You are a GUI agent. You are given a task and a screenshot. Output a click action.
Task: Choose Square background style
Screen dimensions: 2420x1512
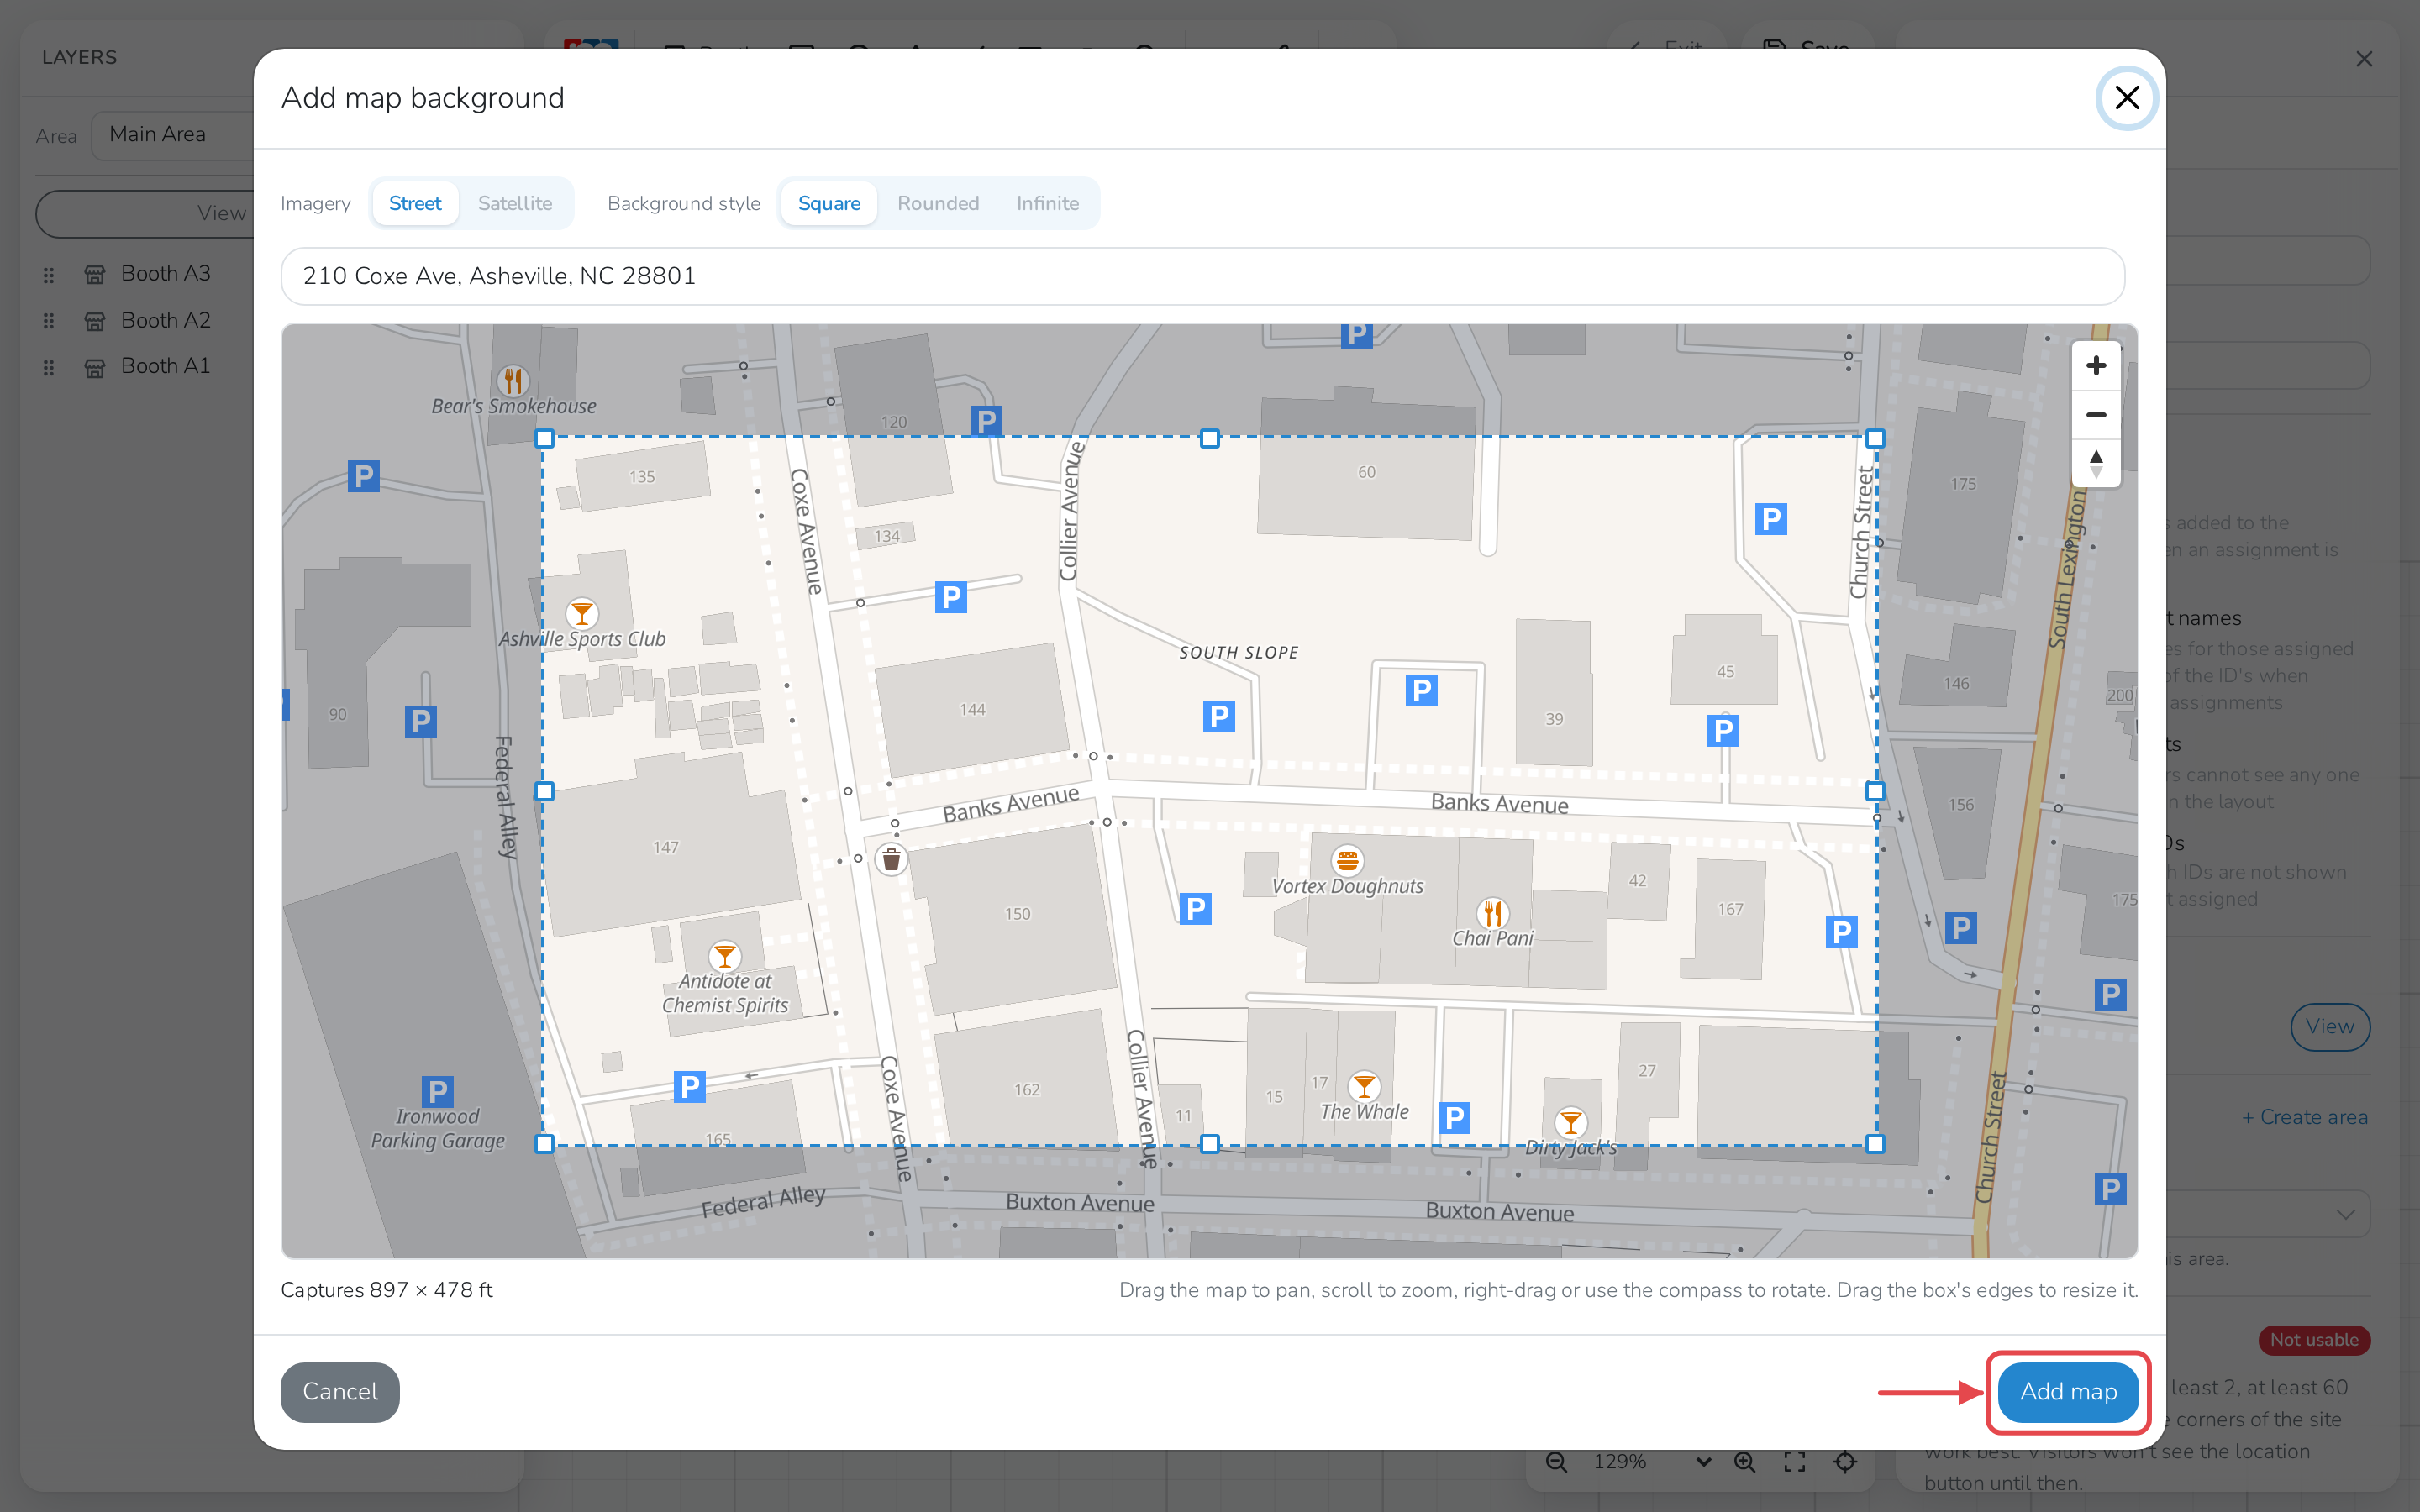pos(829,203)
